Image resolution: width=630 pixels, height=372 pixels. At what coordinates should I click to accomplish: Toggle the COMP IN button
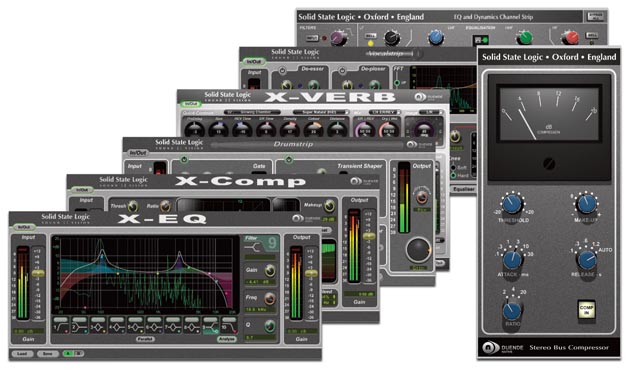pyautogui.click(x=586, y=310)
